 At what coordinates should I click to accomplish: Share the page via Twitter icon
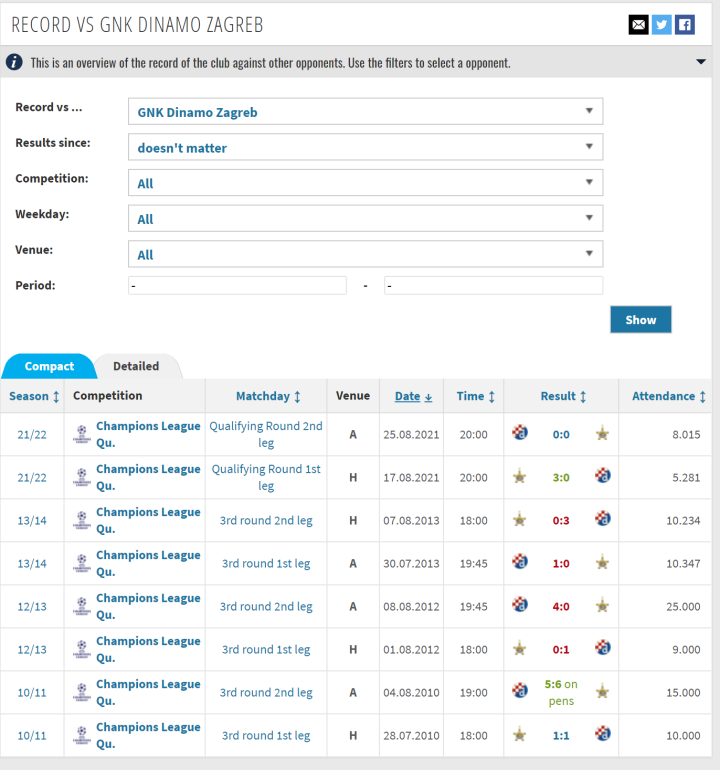pos(661,25)
